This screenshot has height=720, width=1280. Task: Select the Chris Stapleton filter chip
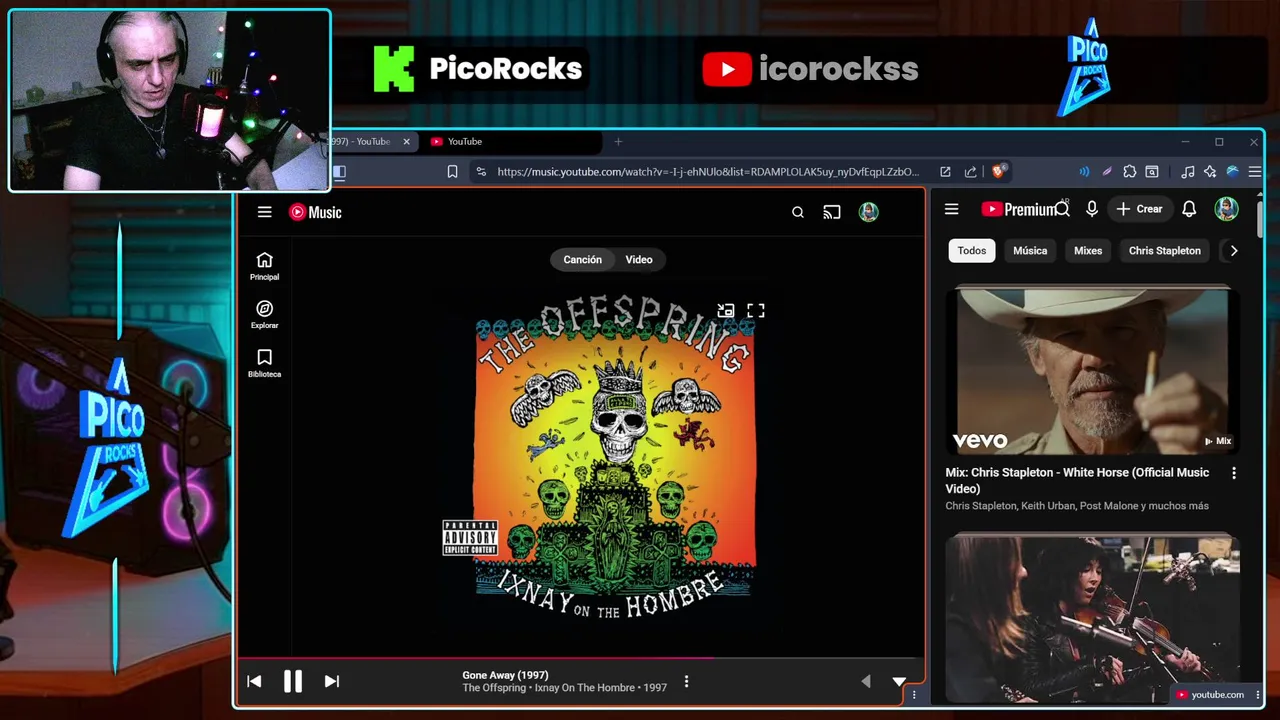click(x=1165, y=251)
